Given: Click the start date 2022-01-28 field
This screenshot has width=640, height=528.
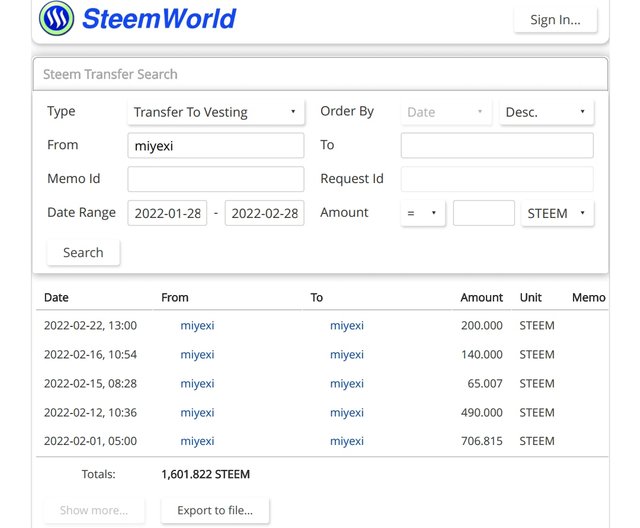Looking at the screenshot, I should [x=167, y=213].
